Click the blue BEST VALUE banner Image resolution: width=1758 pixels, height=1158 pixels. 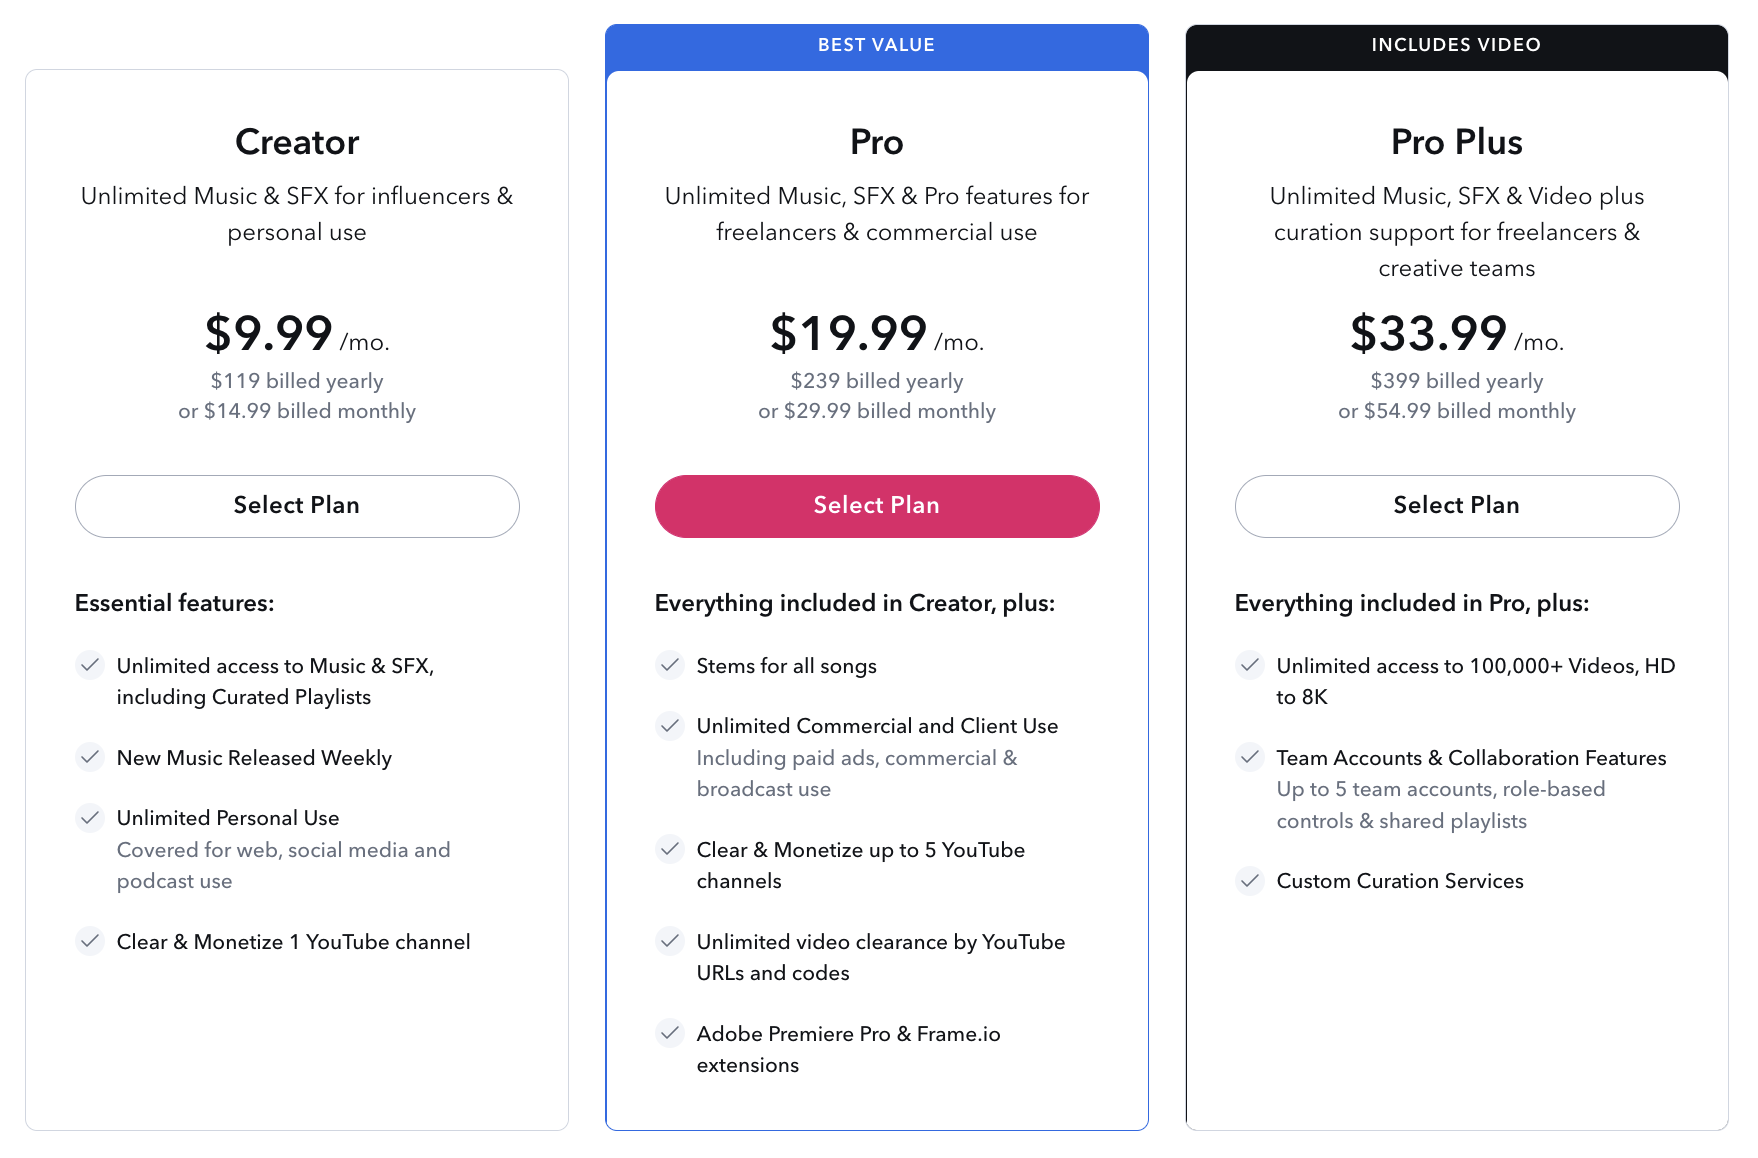(877, 45)
